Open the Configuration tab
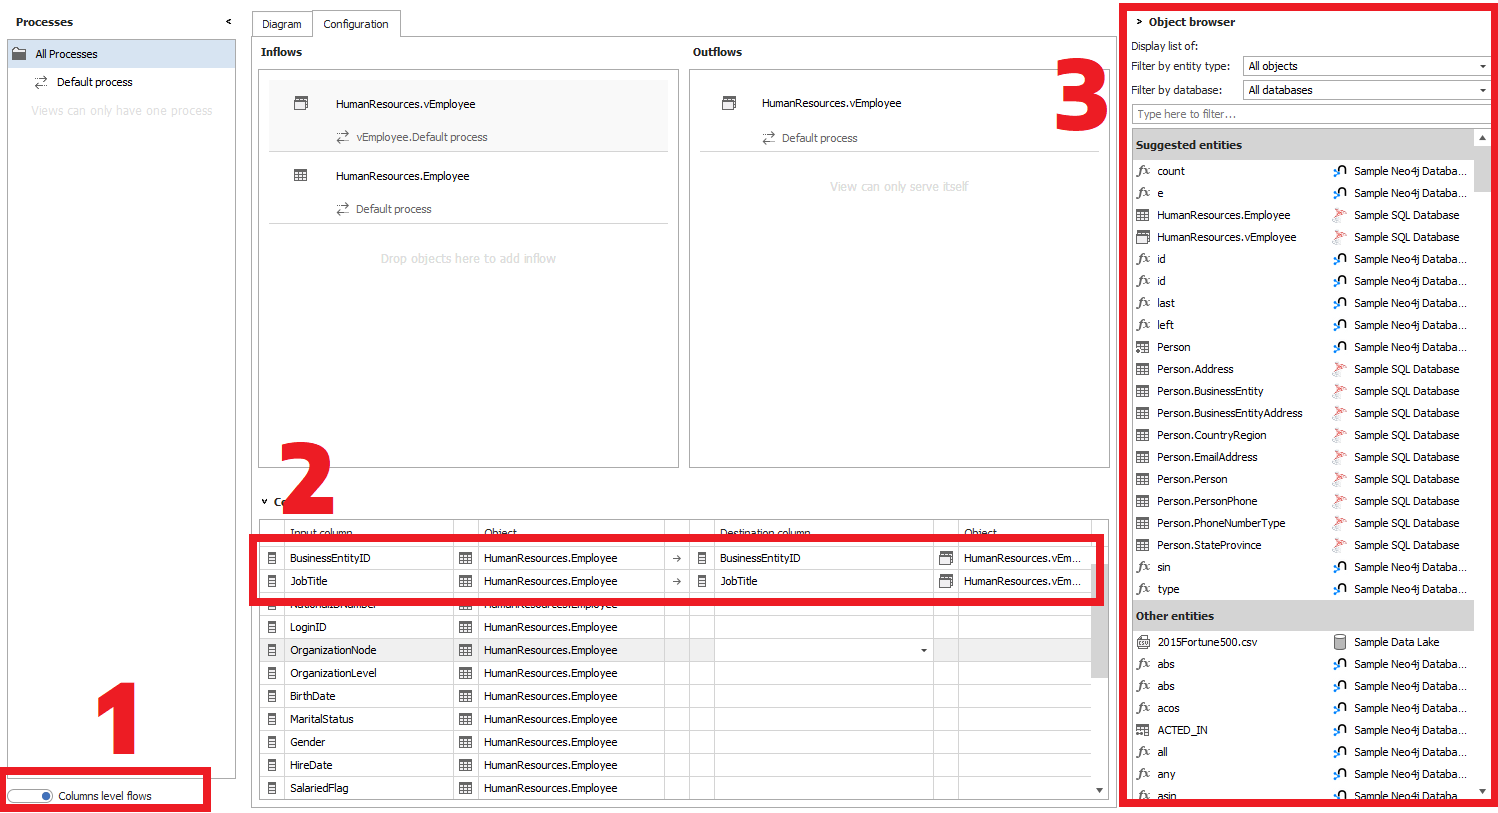The image size is (1498, 813). coord(356,24)
